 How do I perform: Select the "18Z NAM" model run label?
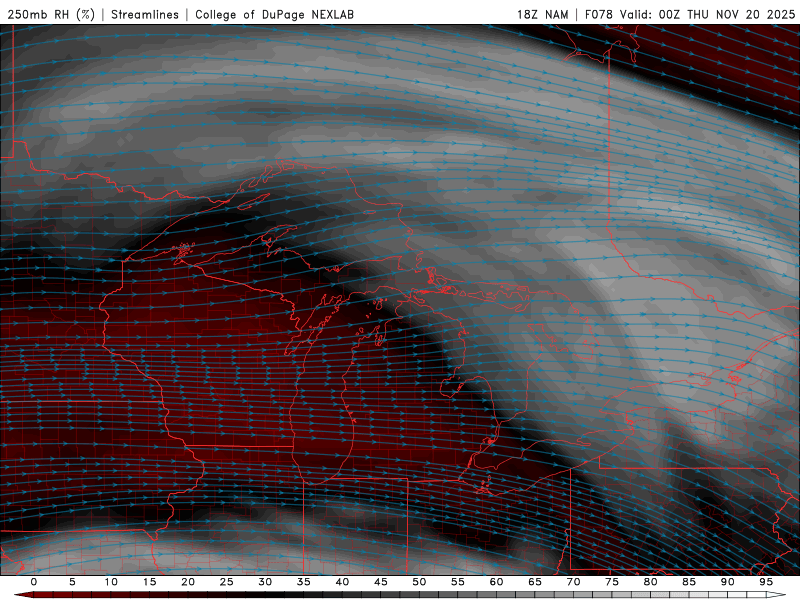tap(542, 14)
